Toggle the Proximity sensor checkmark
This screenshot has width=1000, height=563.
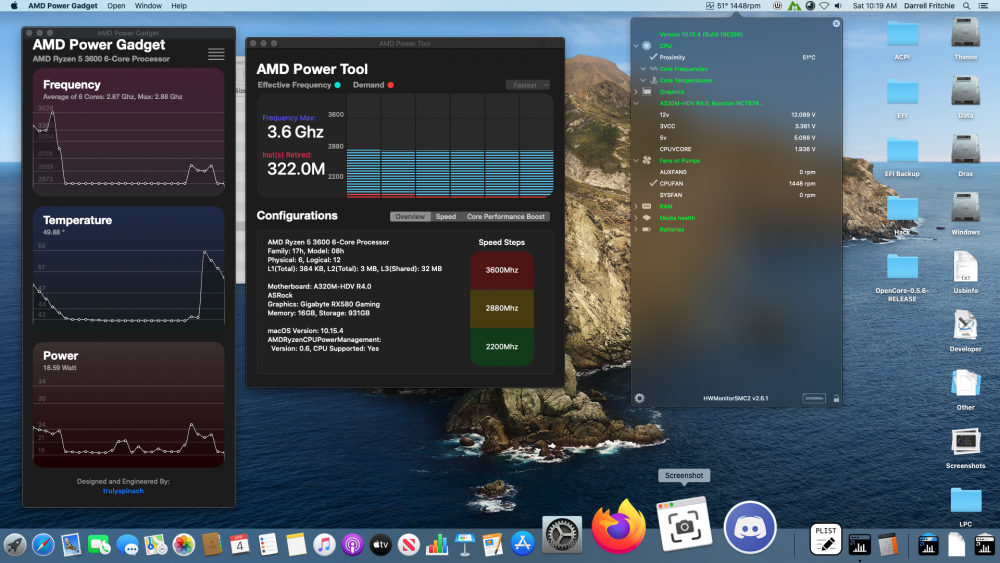click(653, 57)
